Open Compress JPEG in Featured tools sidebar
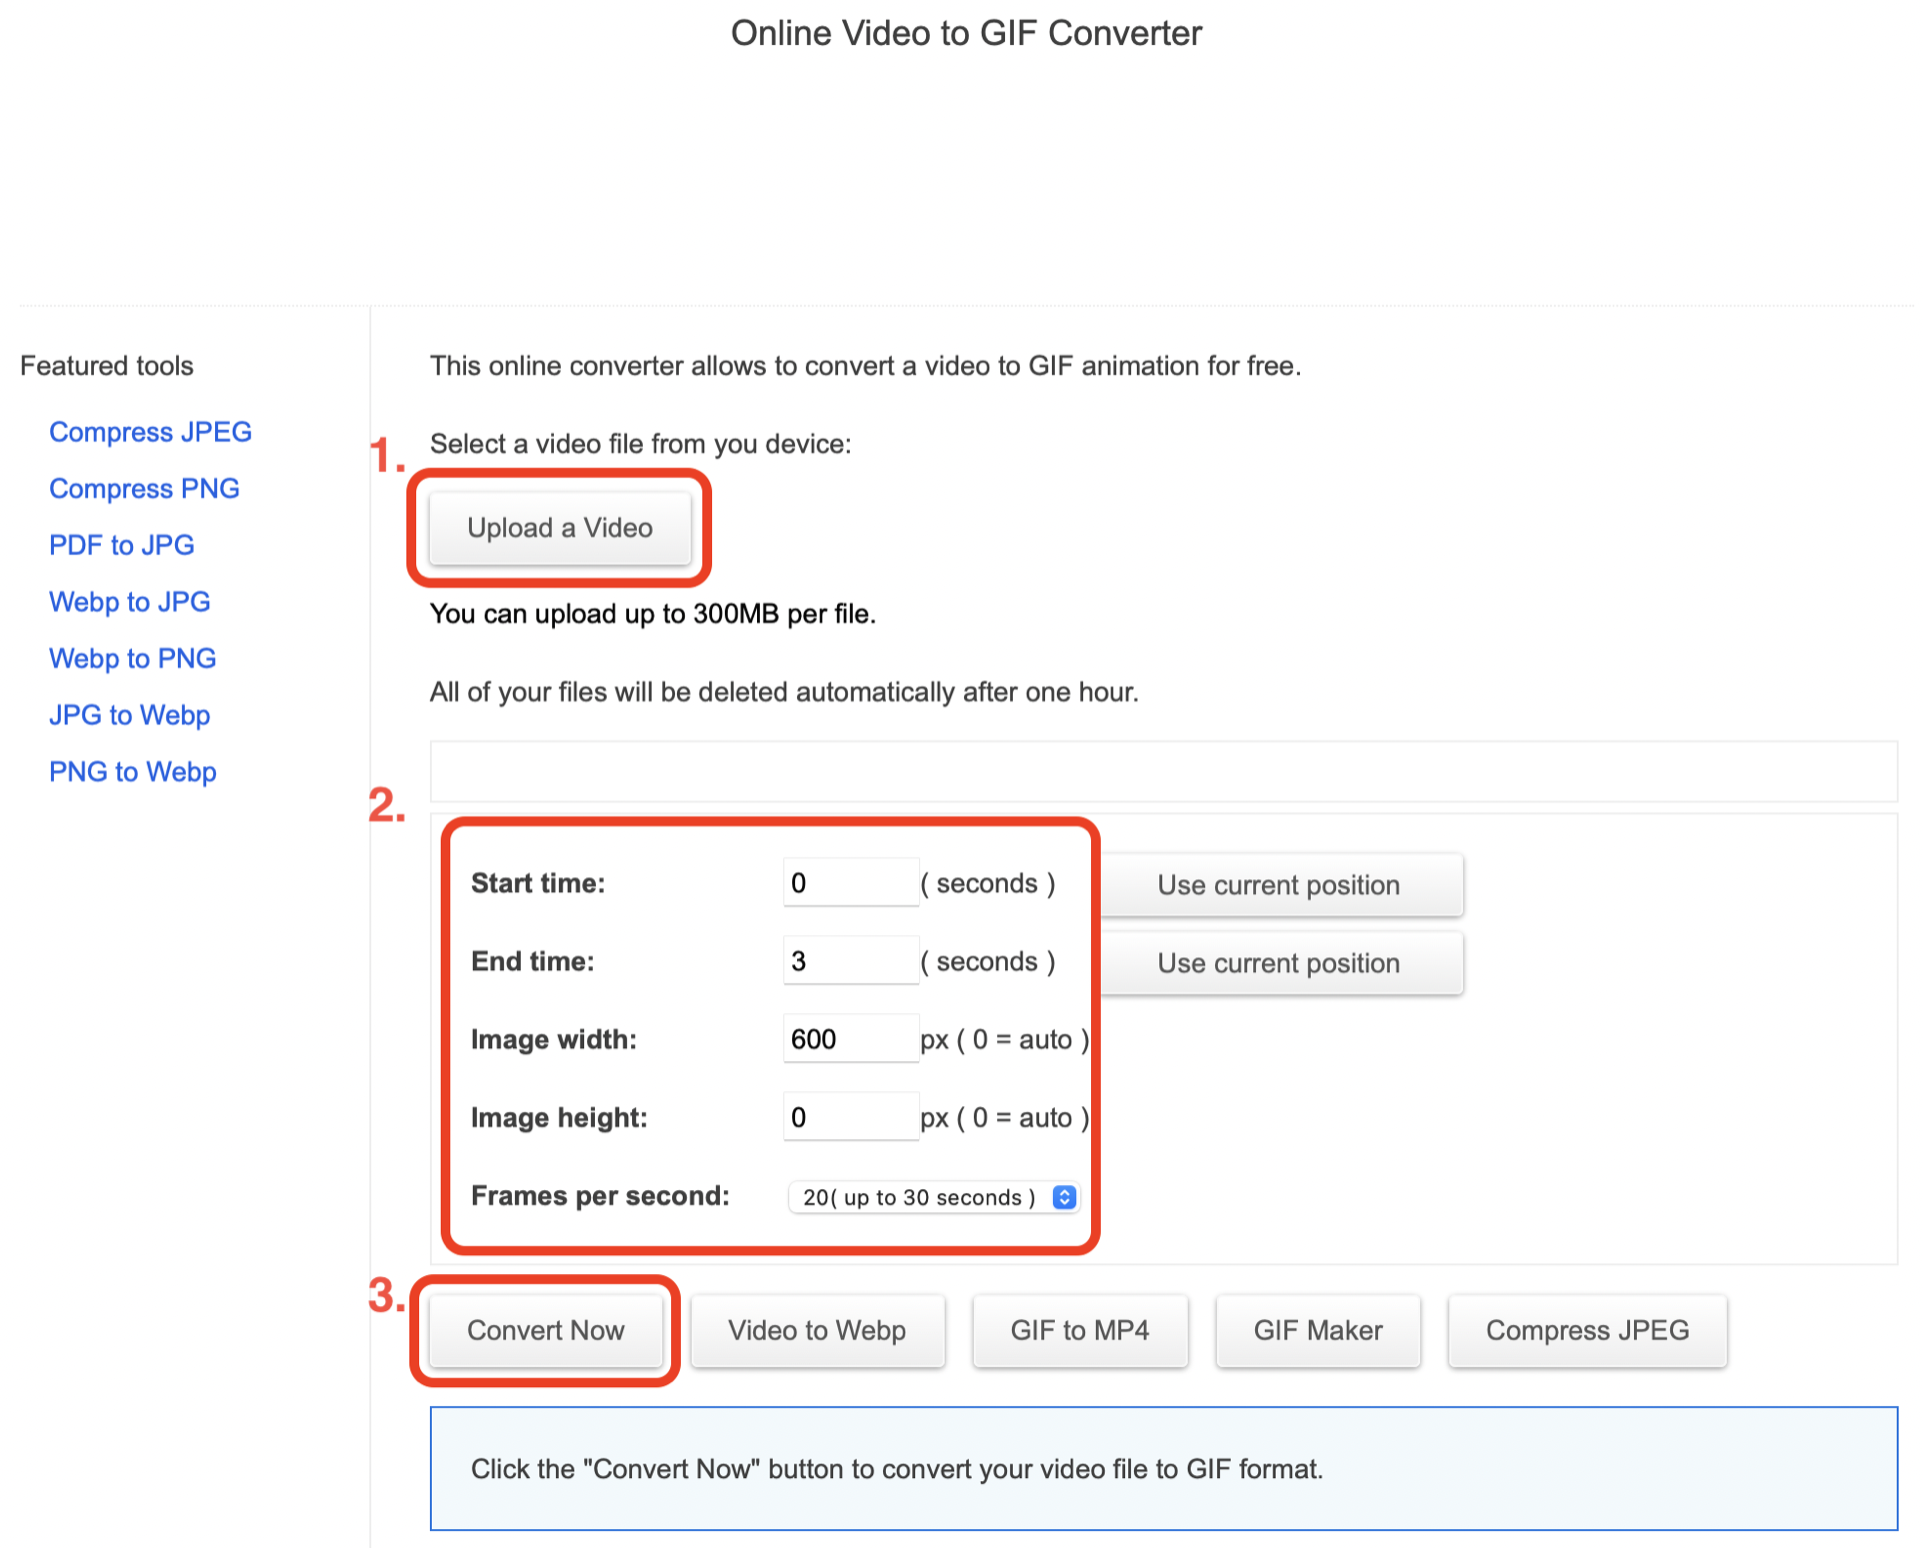 [x=150, y=432]
